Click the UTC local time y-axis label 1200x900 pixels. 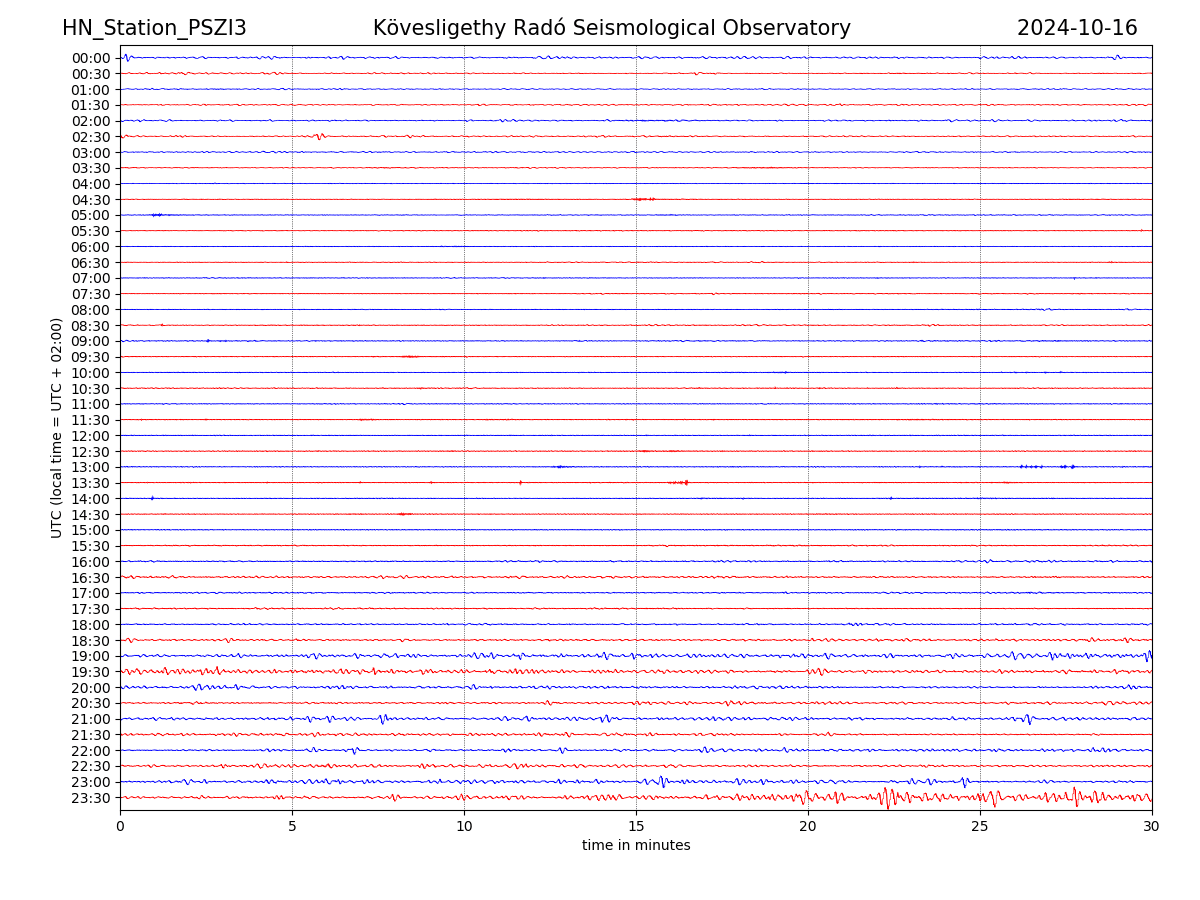(x=57, y=428)
